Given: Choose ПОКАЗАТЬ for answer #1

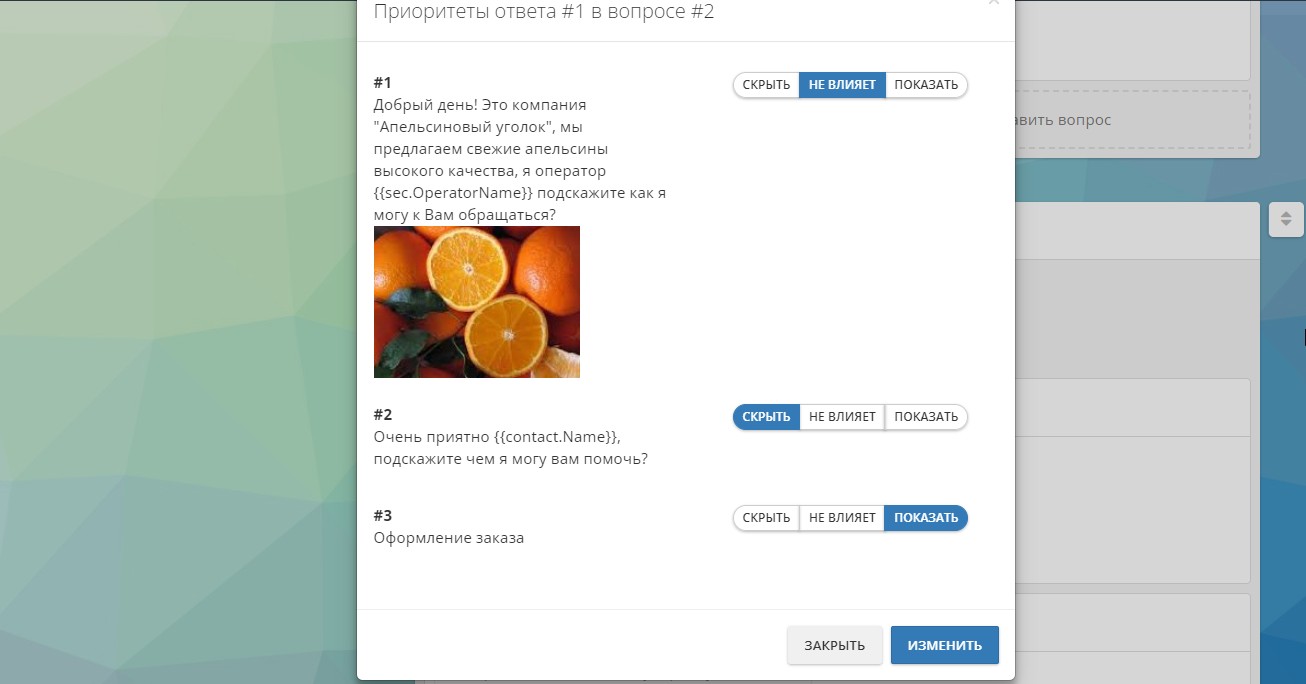Looking at the screenshot, I should pyautogui.click(x=926, y=85).
